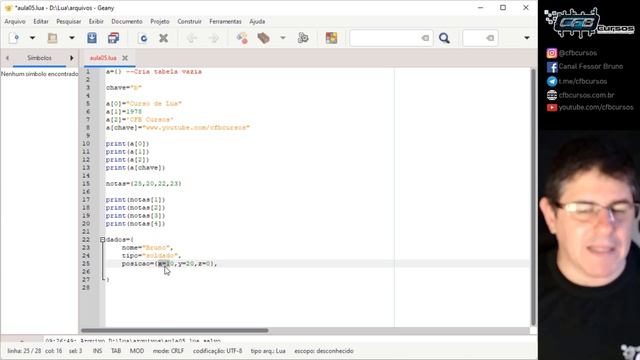Screen dimensions: 640x360
Task: Open the Arquivo menu
Action: coord(15,21)
